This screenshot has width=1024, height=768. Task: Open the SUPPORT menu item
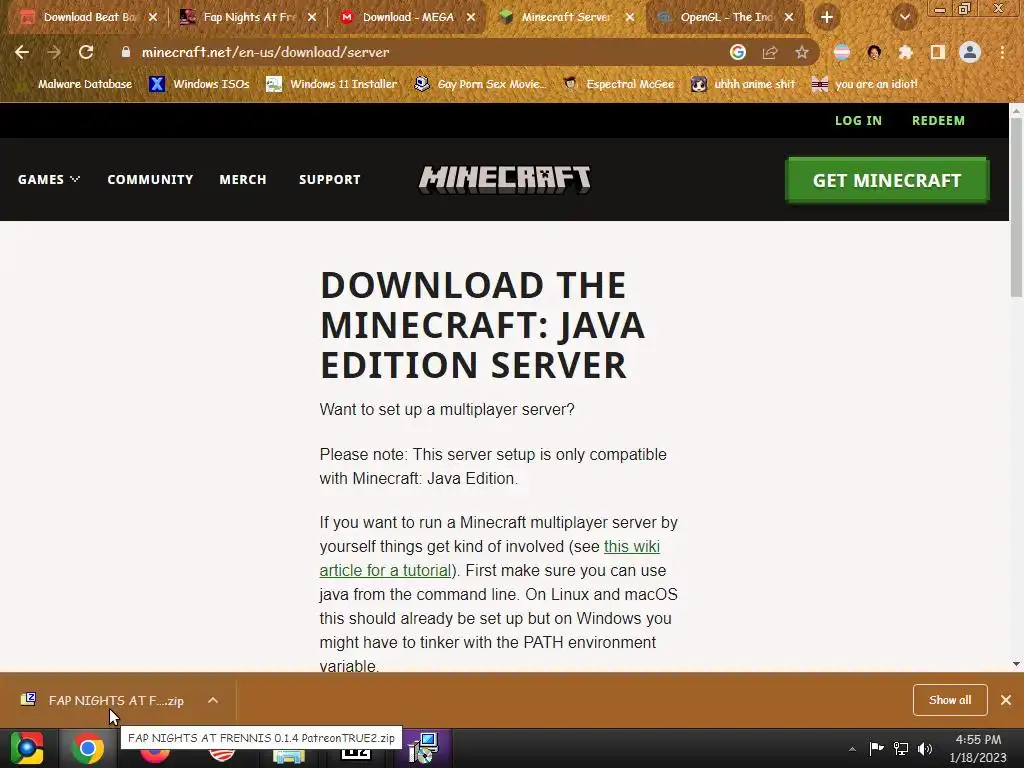tap(330, 179)
